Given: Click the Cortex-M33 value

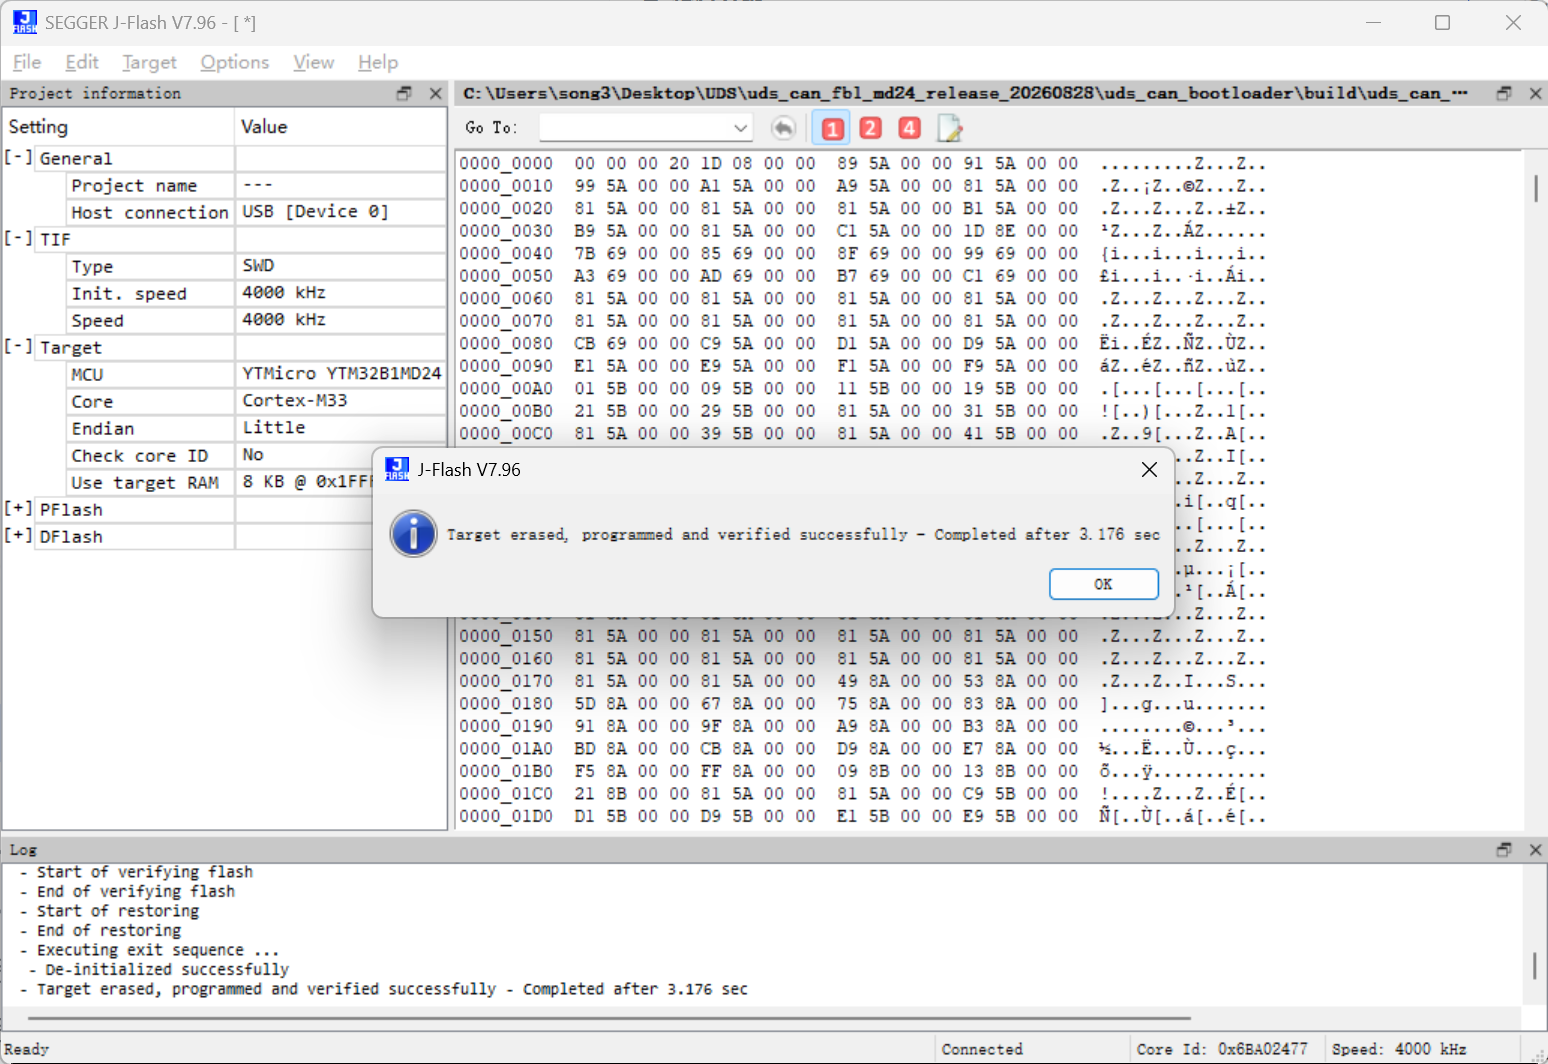Looking at the screenshot, I should pyautogui.click(x=295, y=401).
